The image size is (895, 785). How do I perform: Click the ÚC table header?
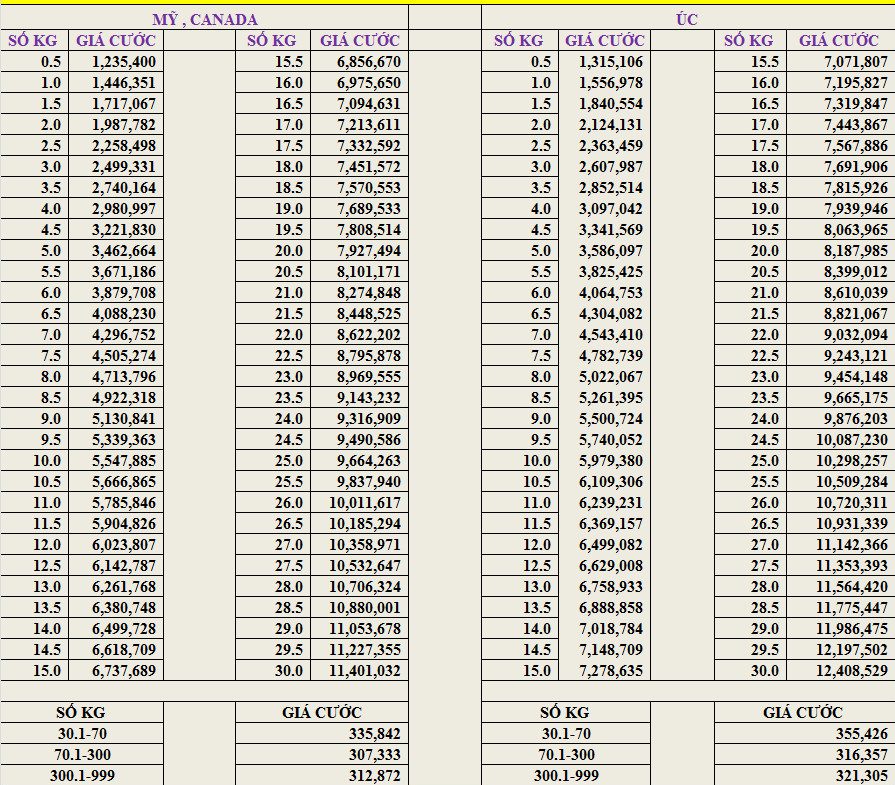687,19
